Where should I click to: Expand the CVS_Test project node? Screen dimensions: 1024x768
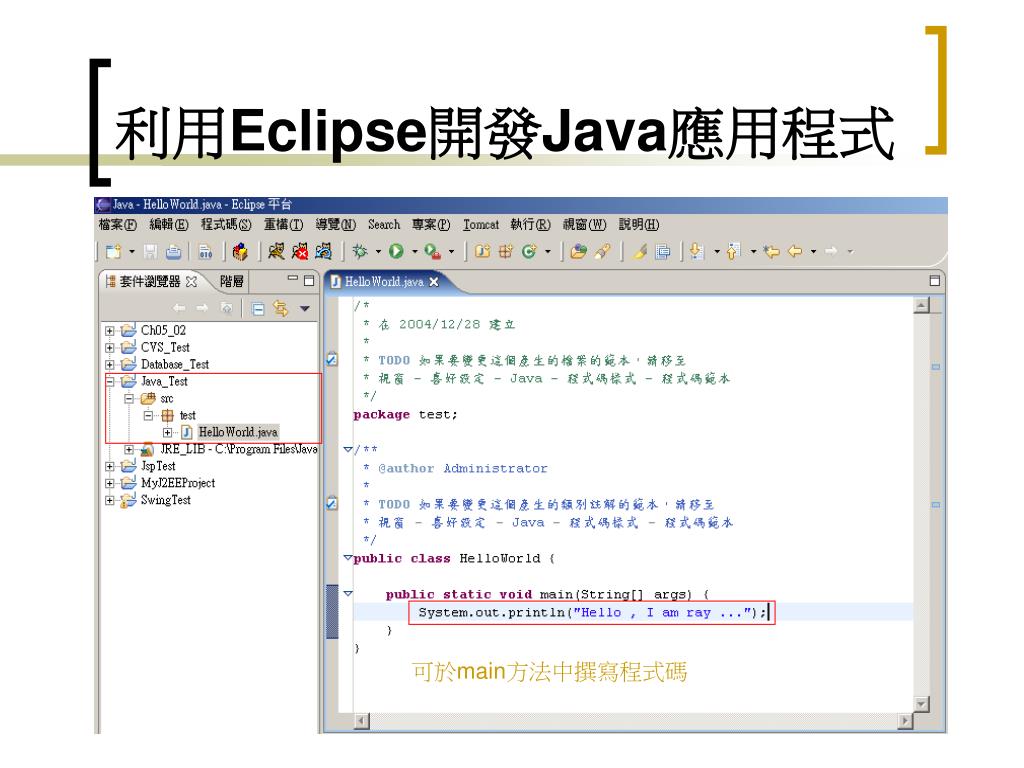[110, 348]
